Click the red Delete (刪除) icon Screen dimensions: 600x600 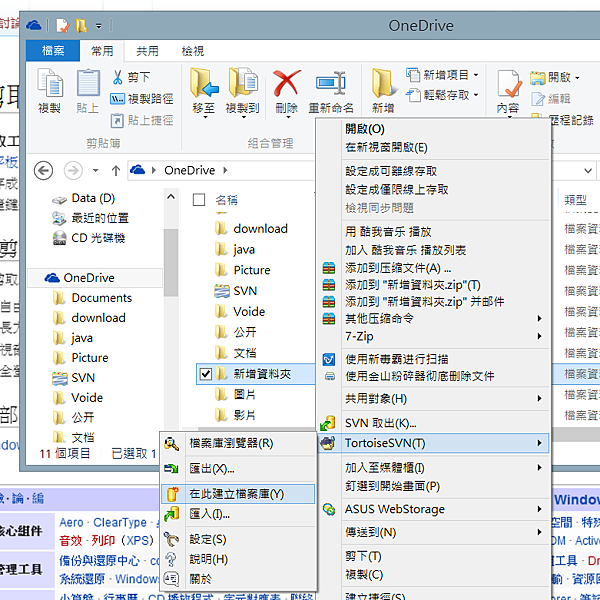tap(287, 83)
